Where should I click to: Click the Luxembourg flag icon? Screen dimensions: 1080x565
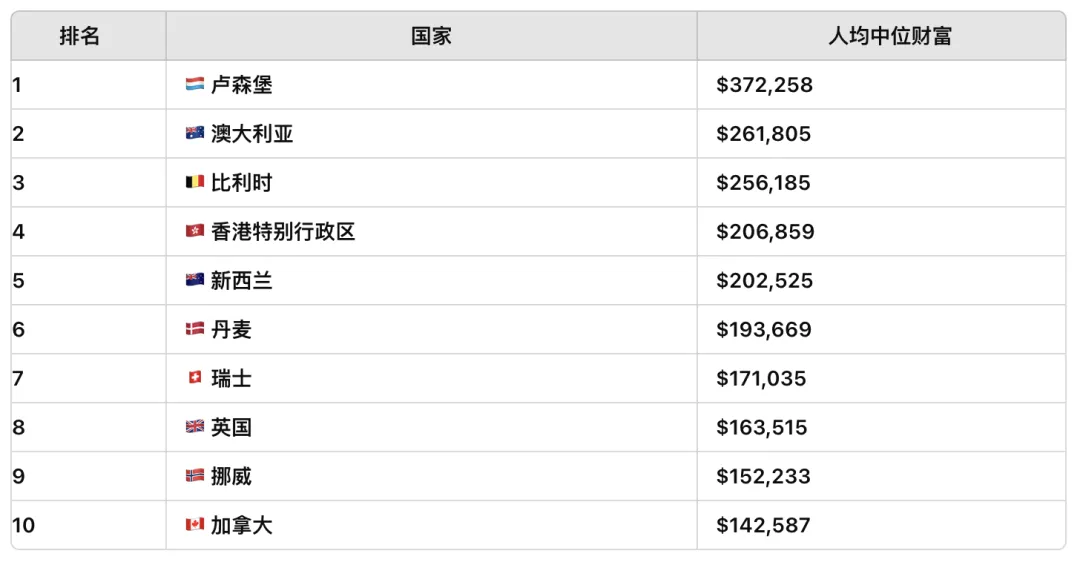click(x=195, y=84)
